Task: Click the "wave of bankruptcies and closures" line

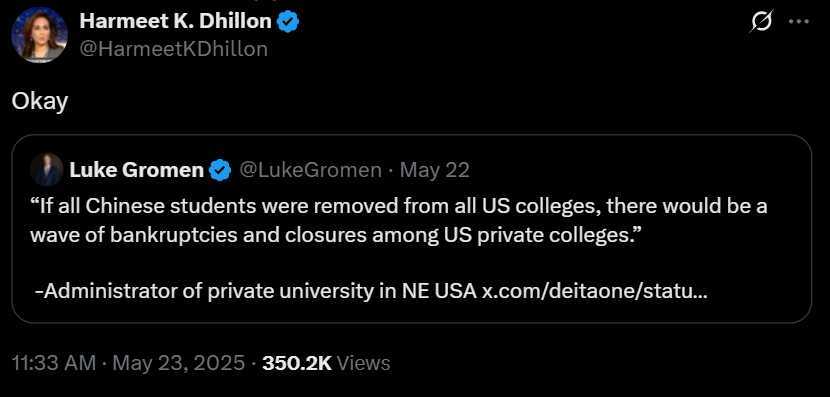Action: pos(336,235)
